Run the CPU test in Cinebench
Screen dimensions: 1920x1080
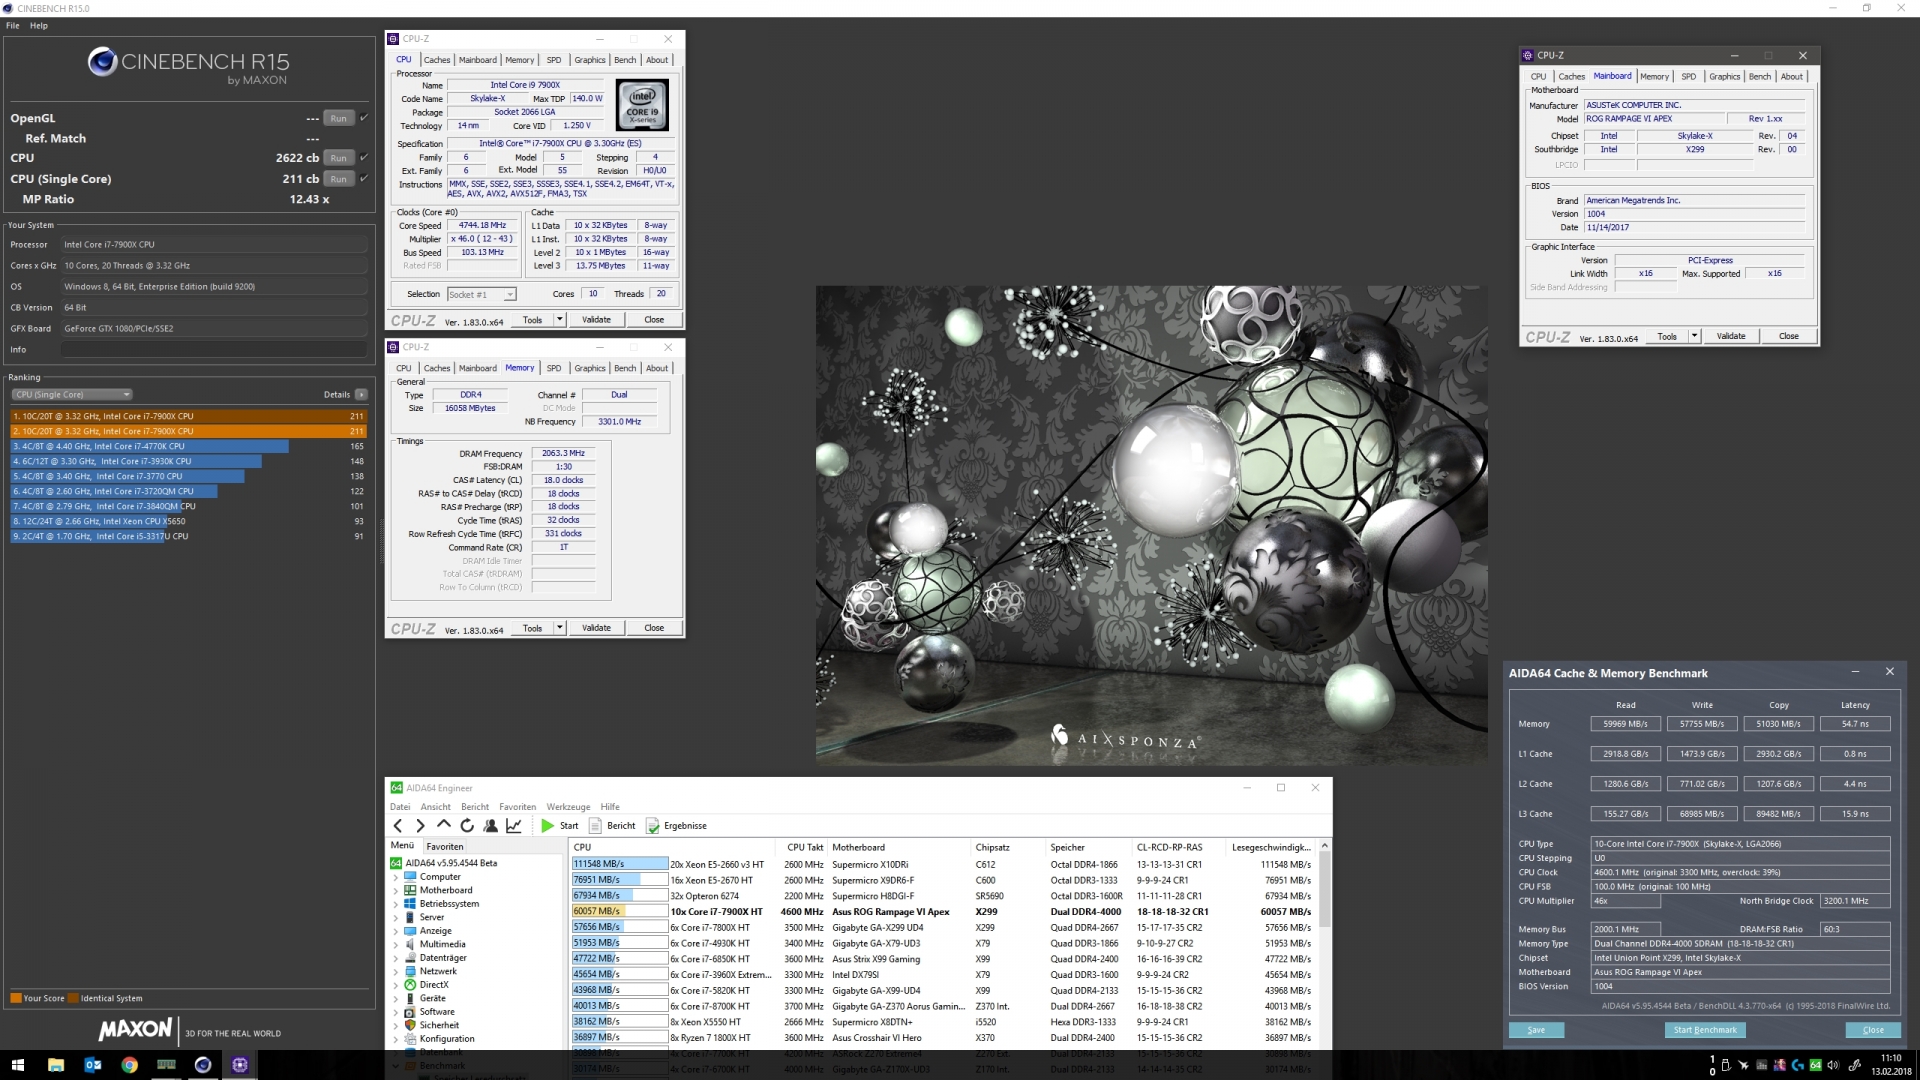[339, 157]
